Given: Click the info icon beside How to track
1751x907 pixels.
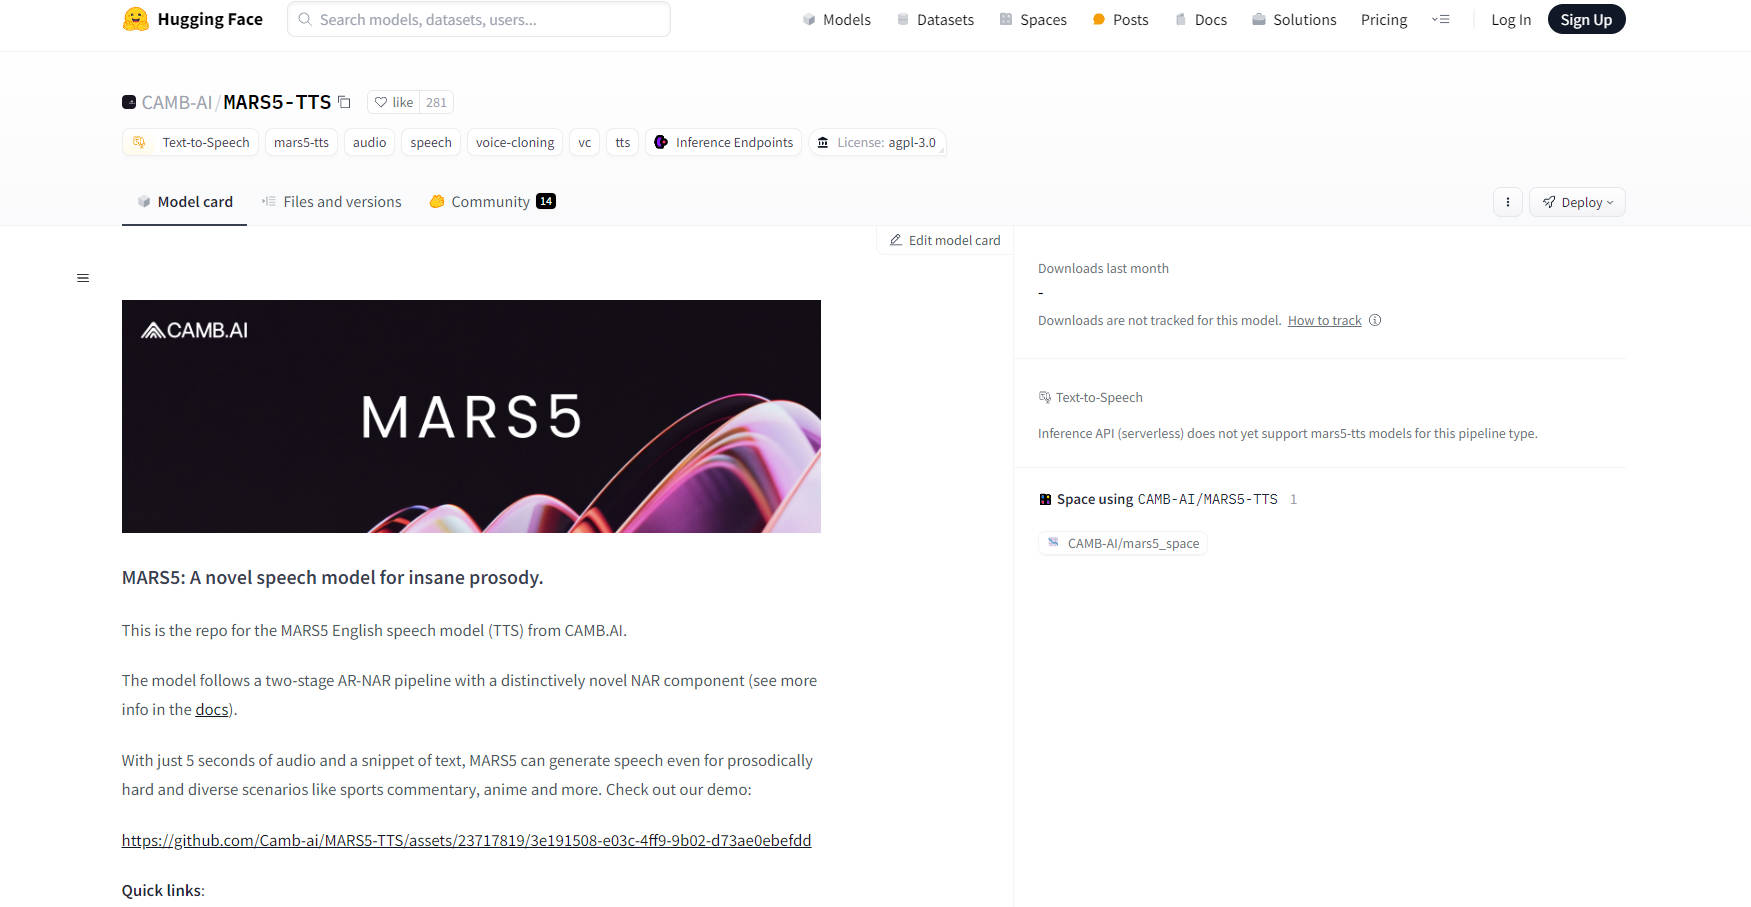Looking at the screenshot, I should pyautogui.click(x=1375, y=320).
